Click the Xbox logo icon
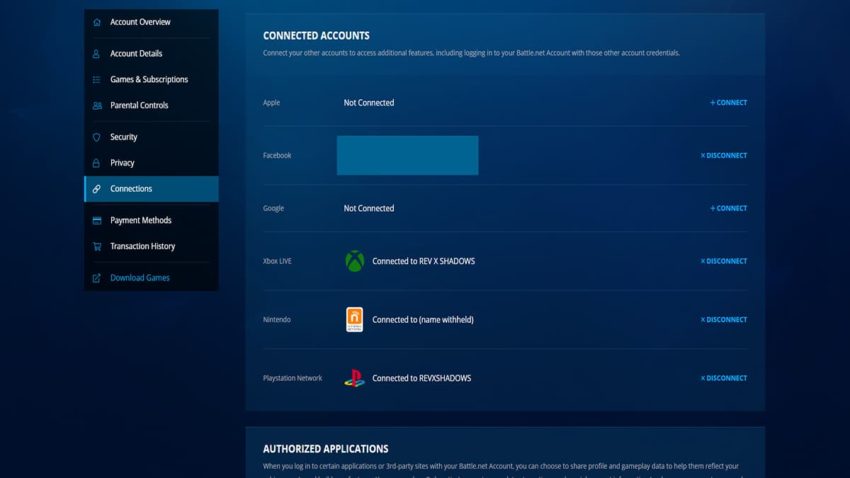The image size is (850, 478). (355, 261)
